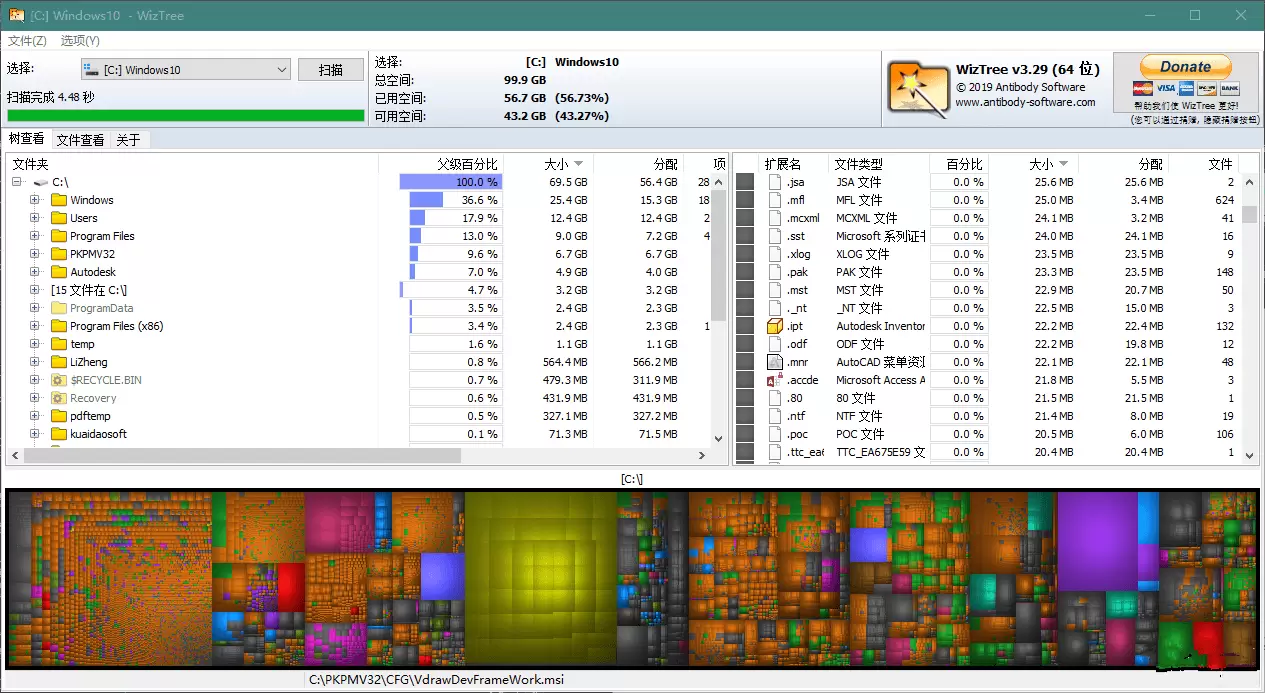Expand the temp folder node
The width and height of the screenshot is (1265, 693).
click(x=35, y=344)
